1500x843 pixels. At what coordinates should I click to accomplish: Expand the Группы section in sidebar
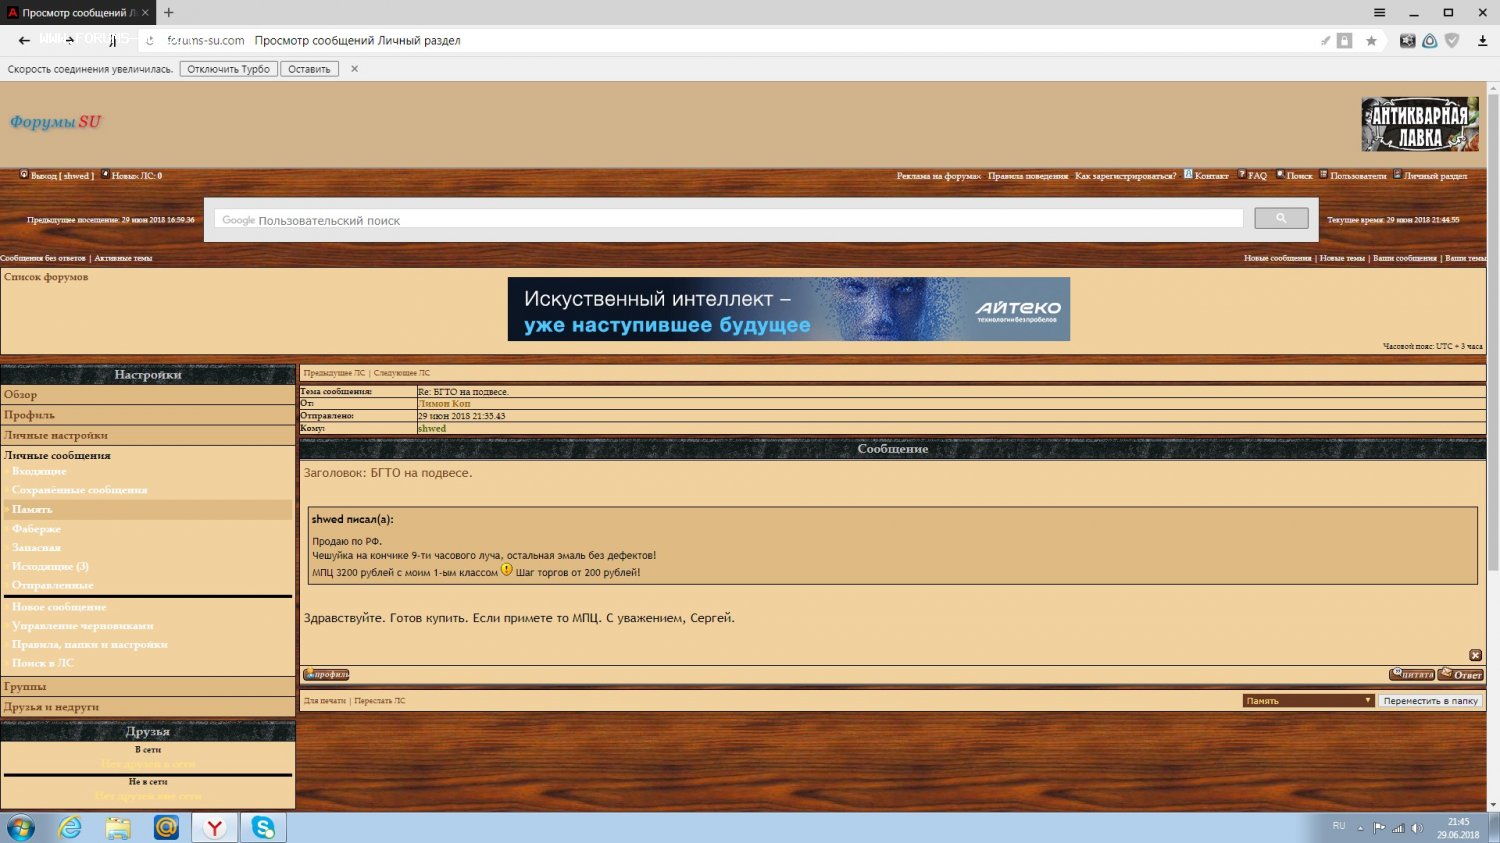click(25, 687)
